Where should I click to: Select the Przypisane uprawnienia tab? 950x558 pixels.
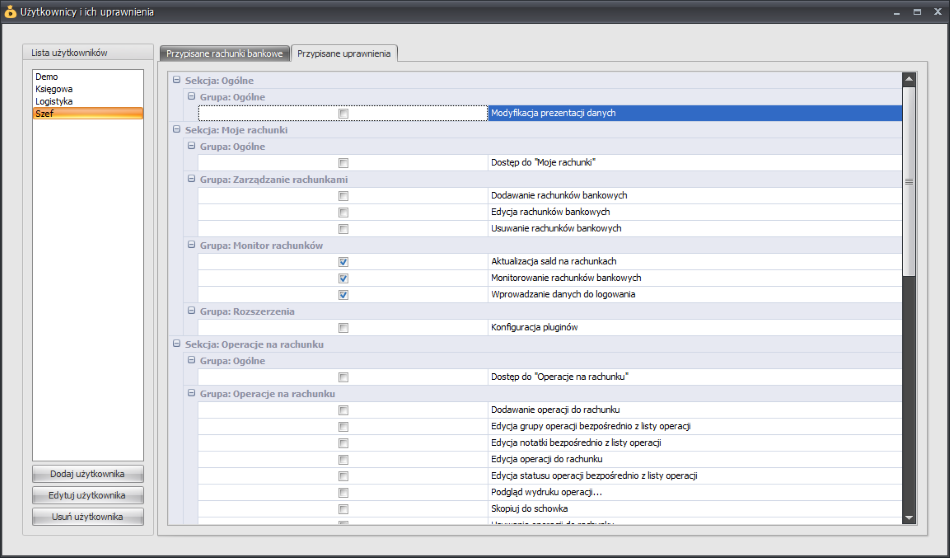[x=344, y=53]
